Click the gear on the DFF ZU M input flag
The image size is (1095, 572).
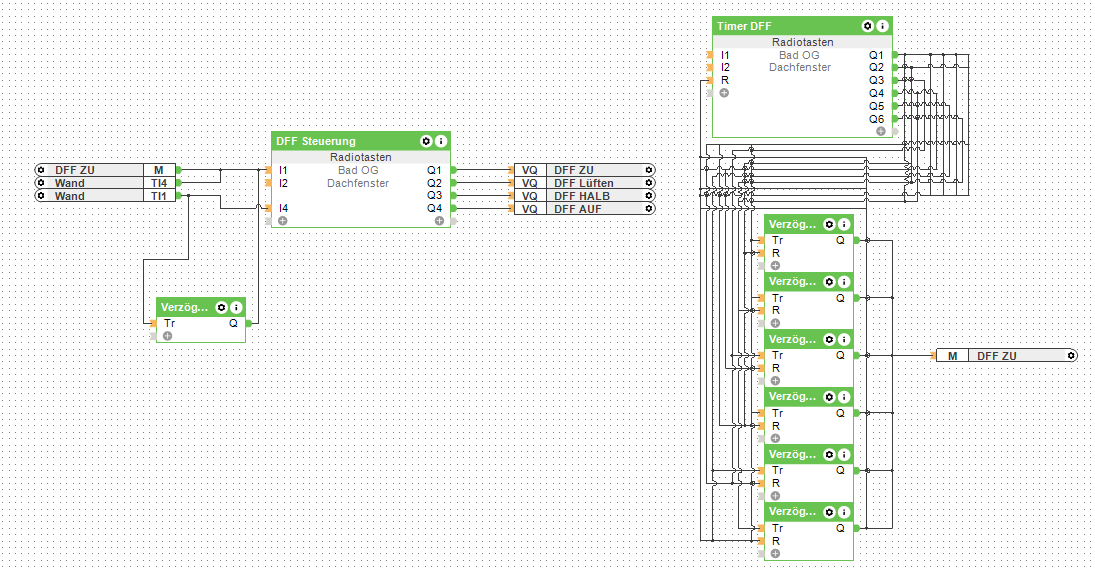[41, 170]
